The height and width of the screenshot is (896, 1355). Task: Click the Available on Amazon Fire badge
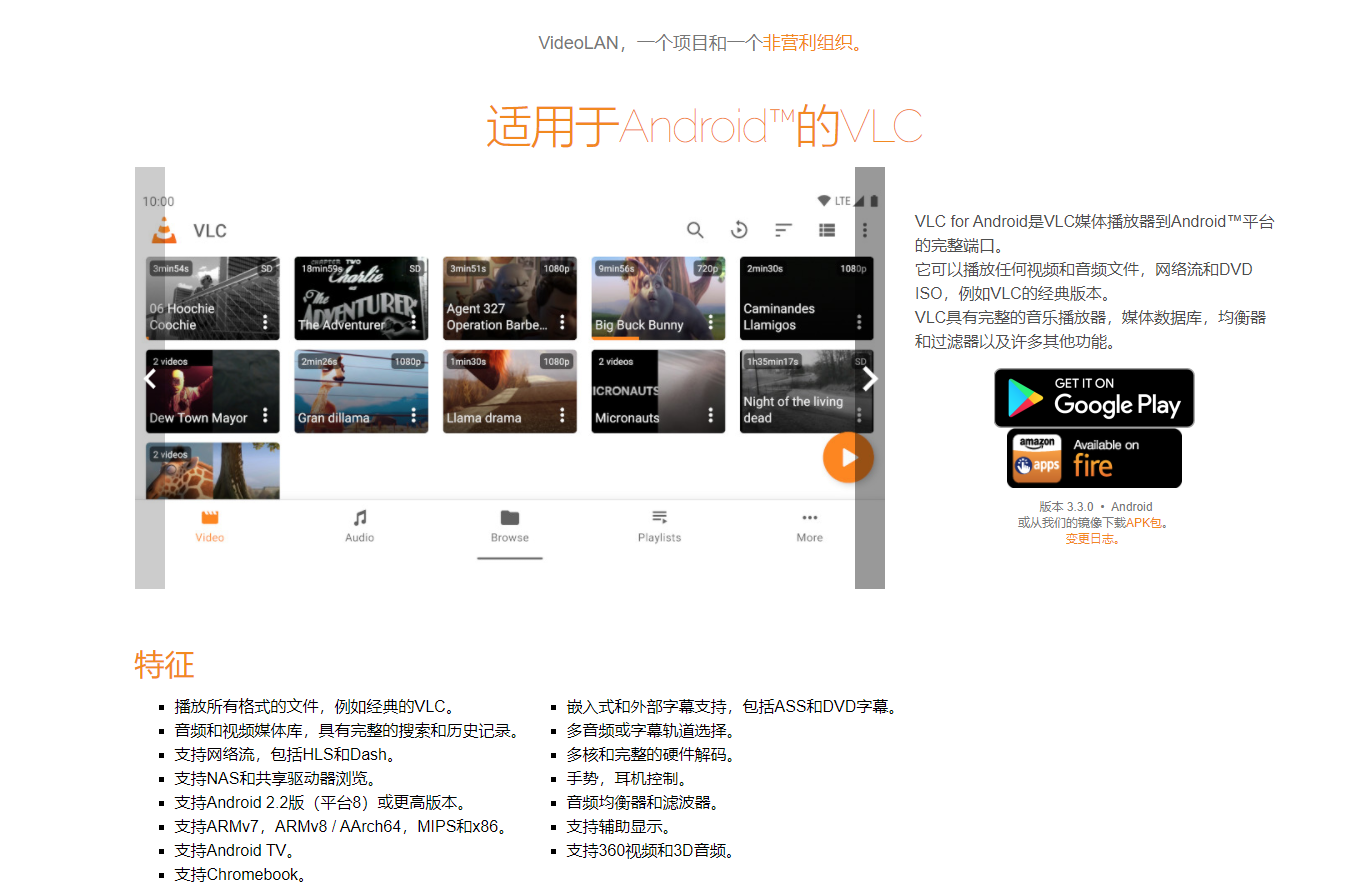tap(1094, 458)
